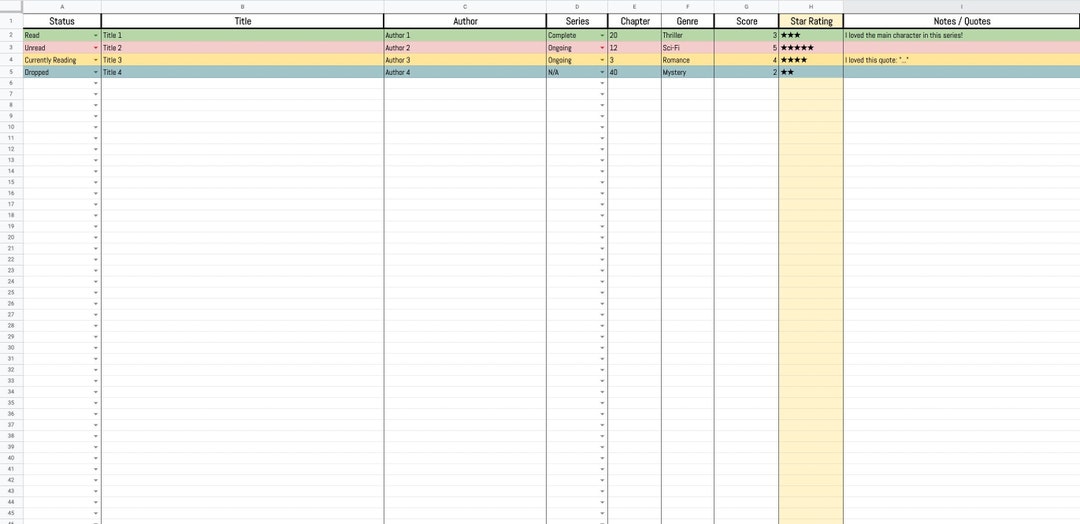The image size is (1080, 524).
Task: Open the empty Status dropdown in row 20
Action: [96, 238]
